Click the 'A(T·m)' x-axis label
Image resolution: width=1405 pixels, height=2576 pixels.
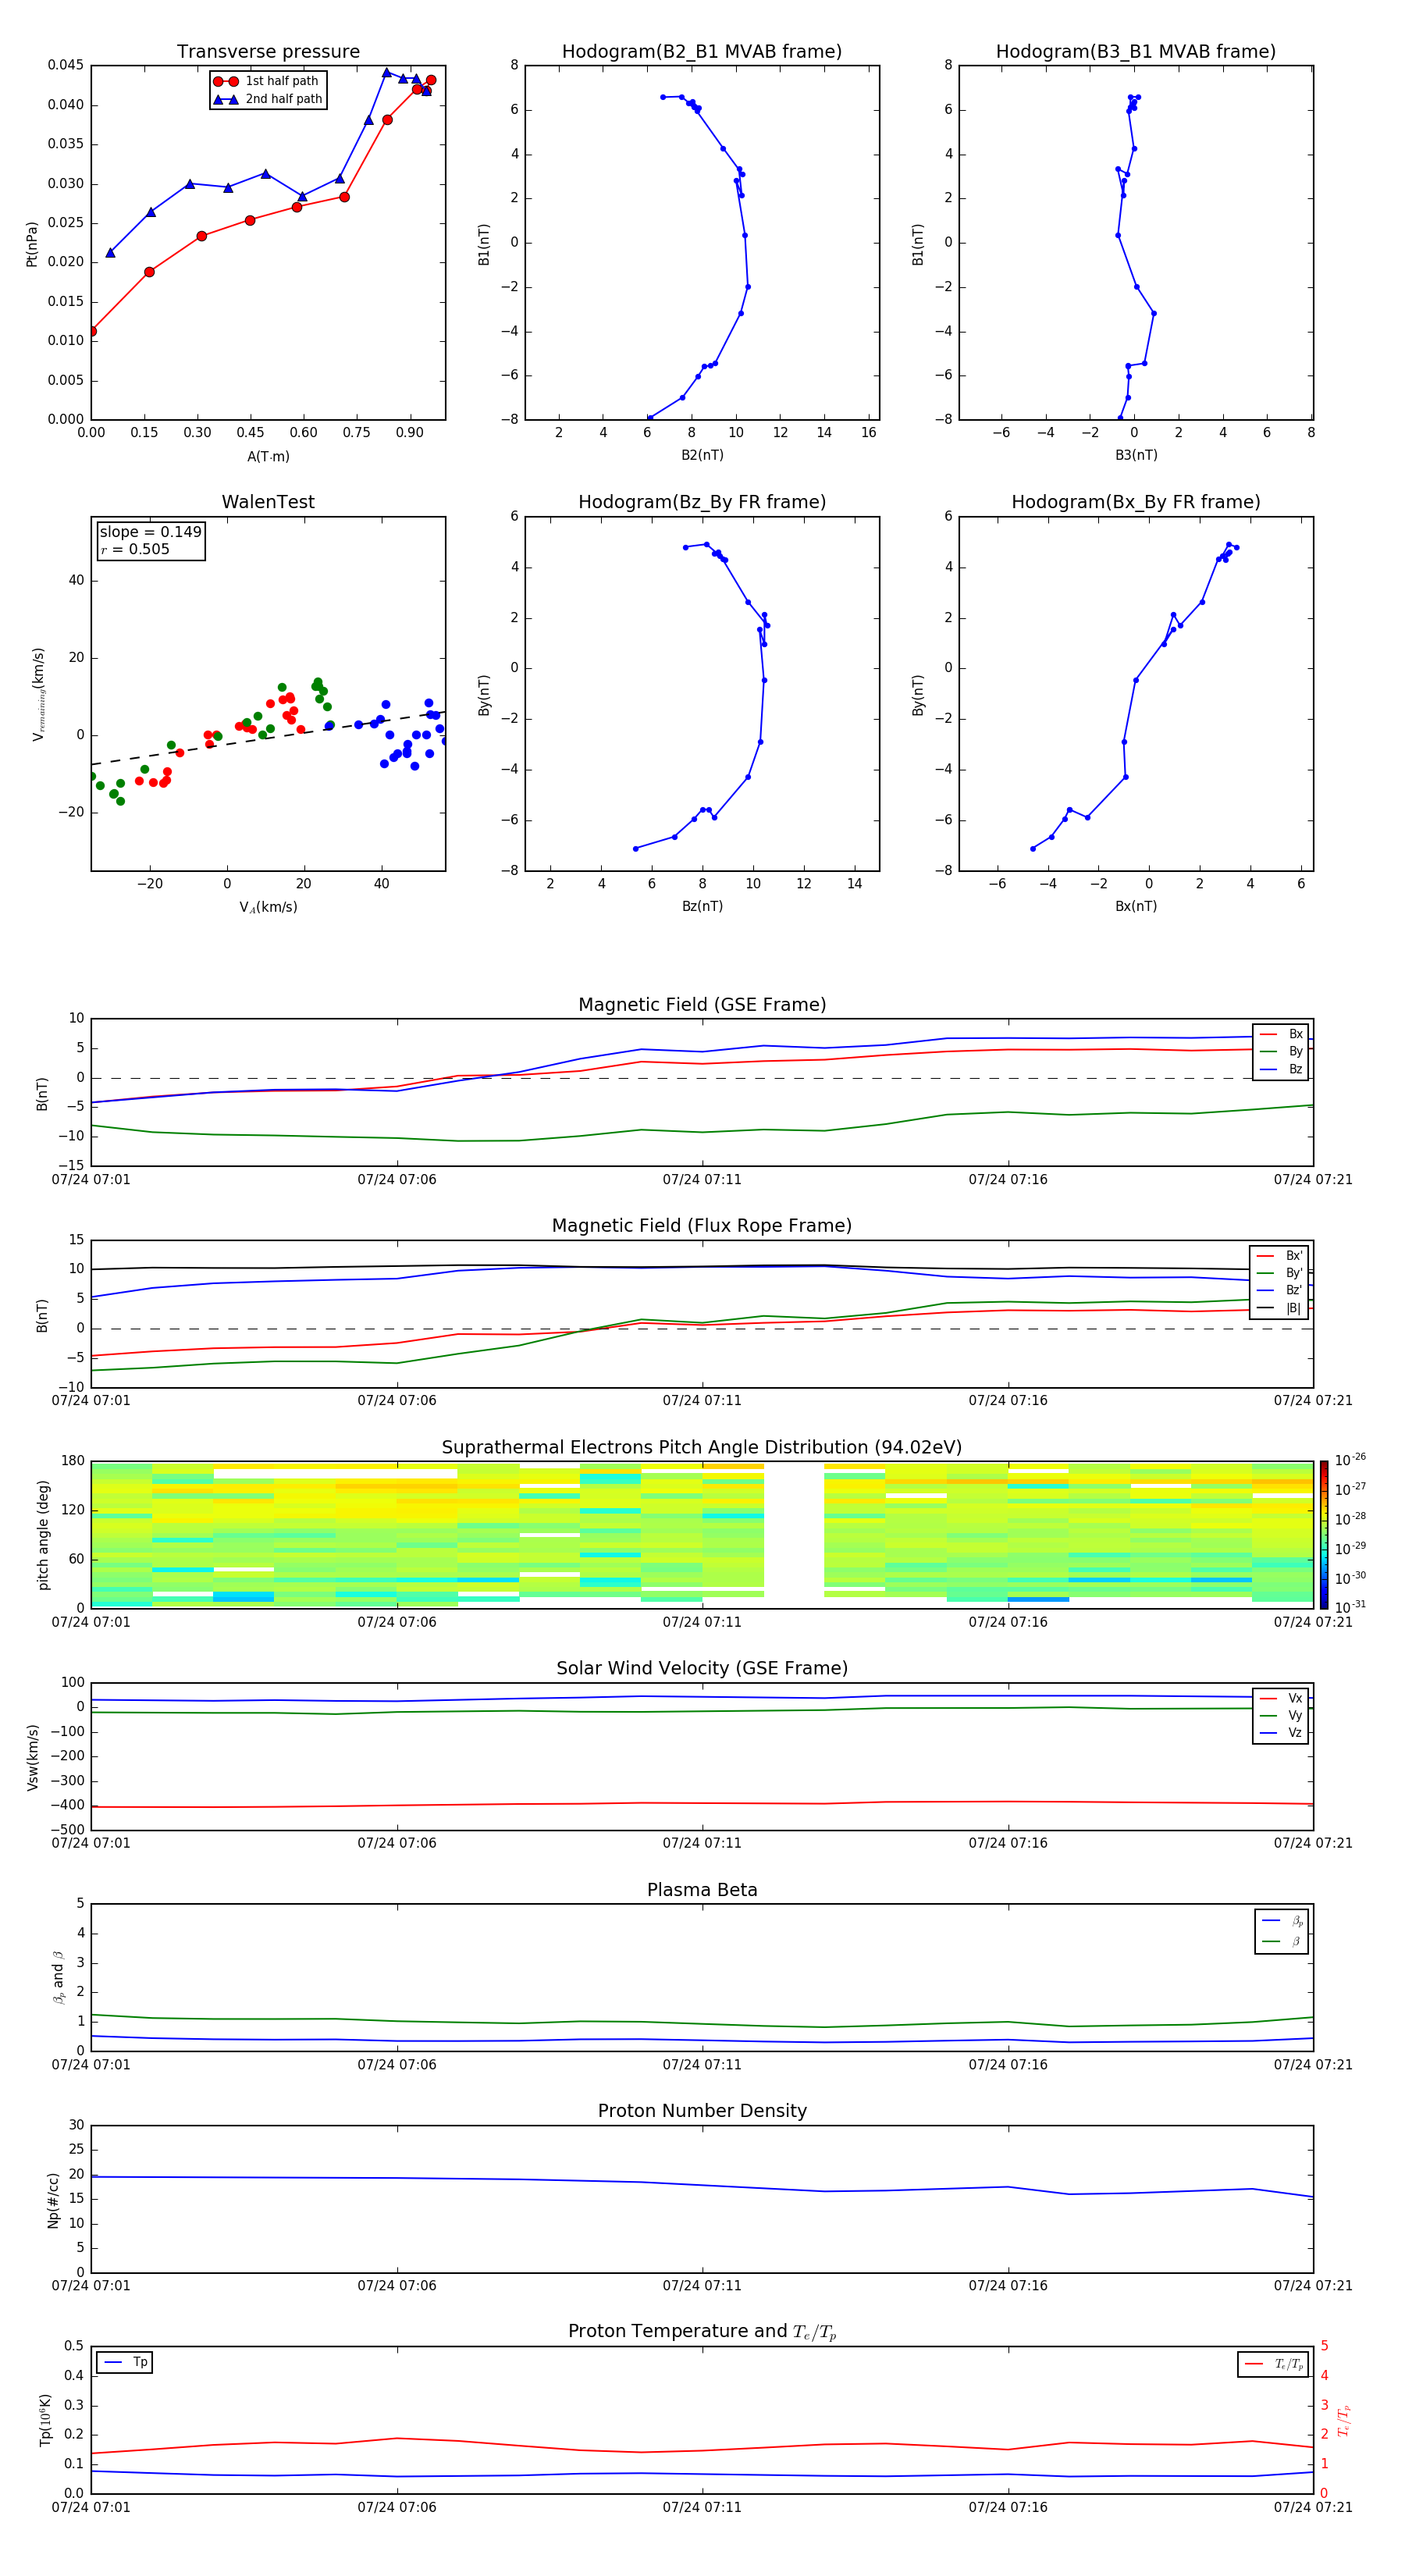coord(268,456)
